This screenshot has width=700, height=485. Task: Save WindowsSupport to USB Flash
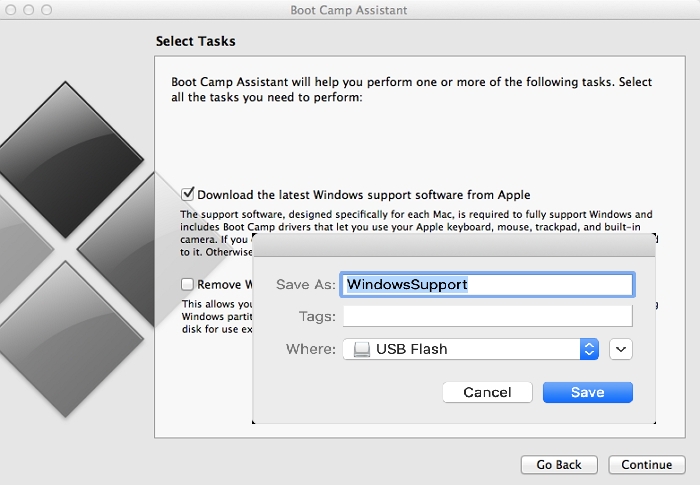(x=588, y=392)
